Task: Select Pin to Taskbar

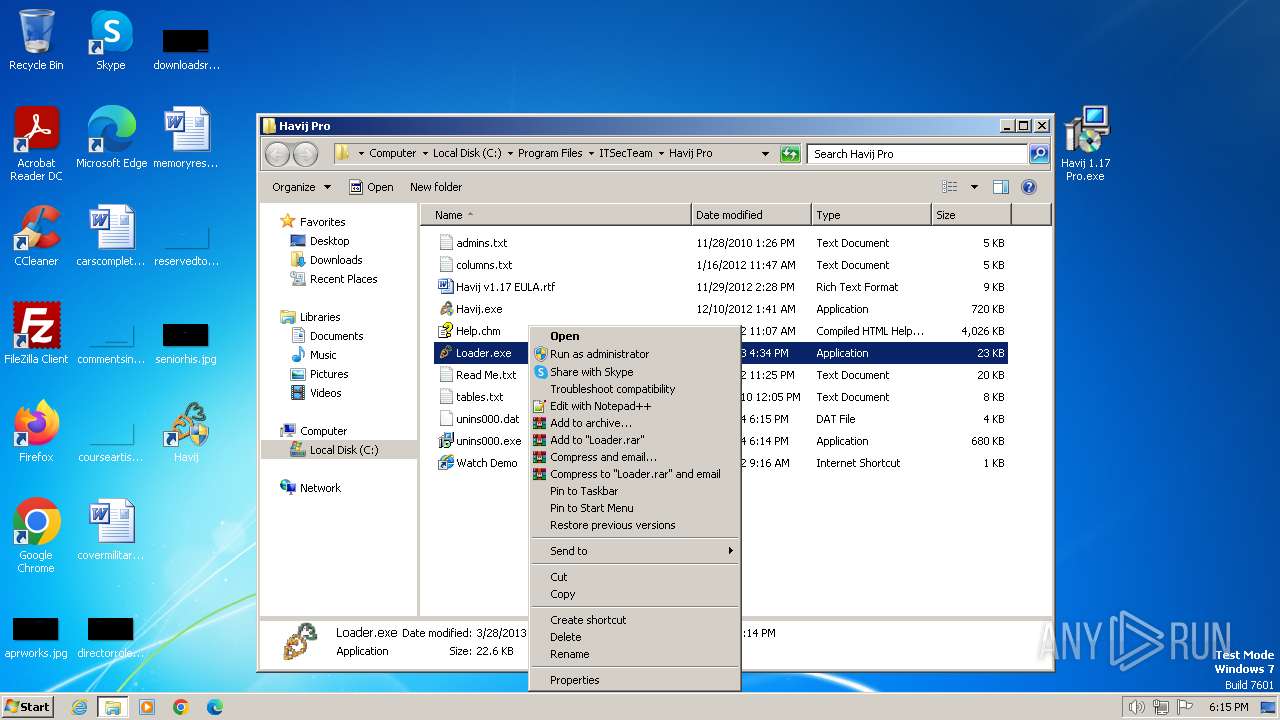Action: (x=635, y=491)
